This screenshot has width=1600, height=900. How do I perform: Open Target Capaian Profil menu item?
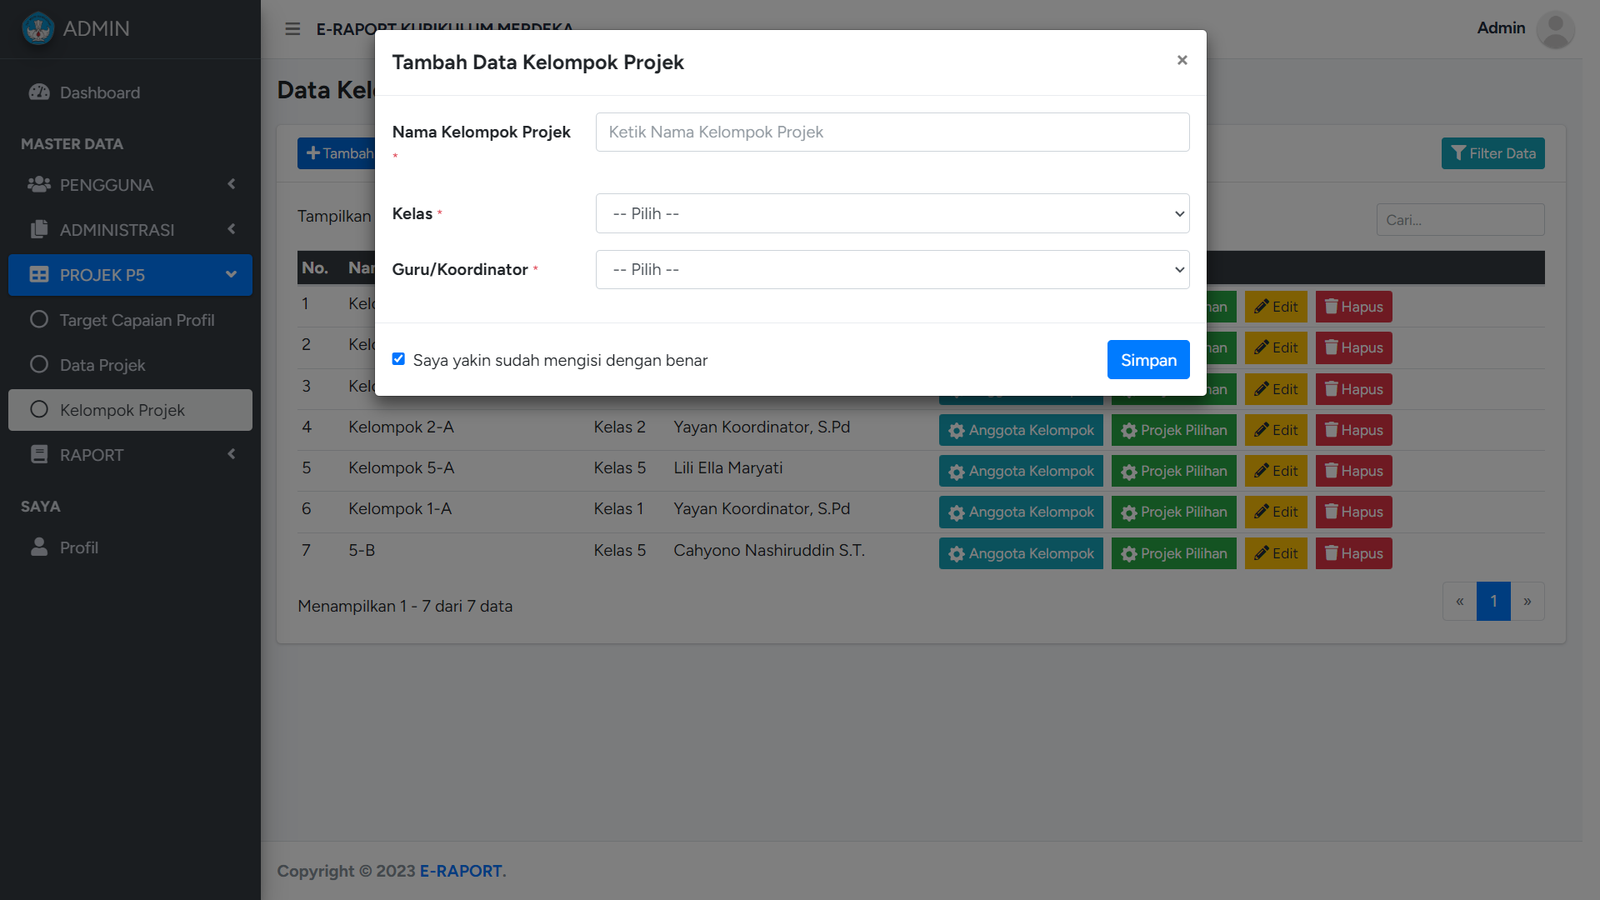point(137,320)
